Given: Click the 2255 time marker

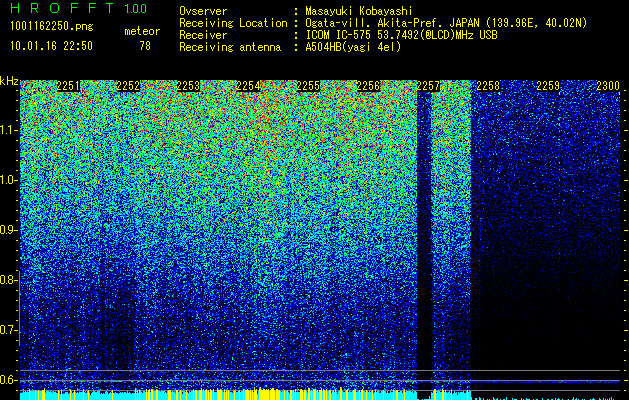Looking at the screenshot, I should click(x=308, y=86).
